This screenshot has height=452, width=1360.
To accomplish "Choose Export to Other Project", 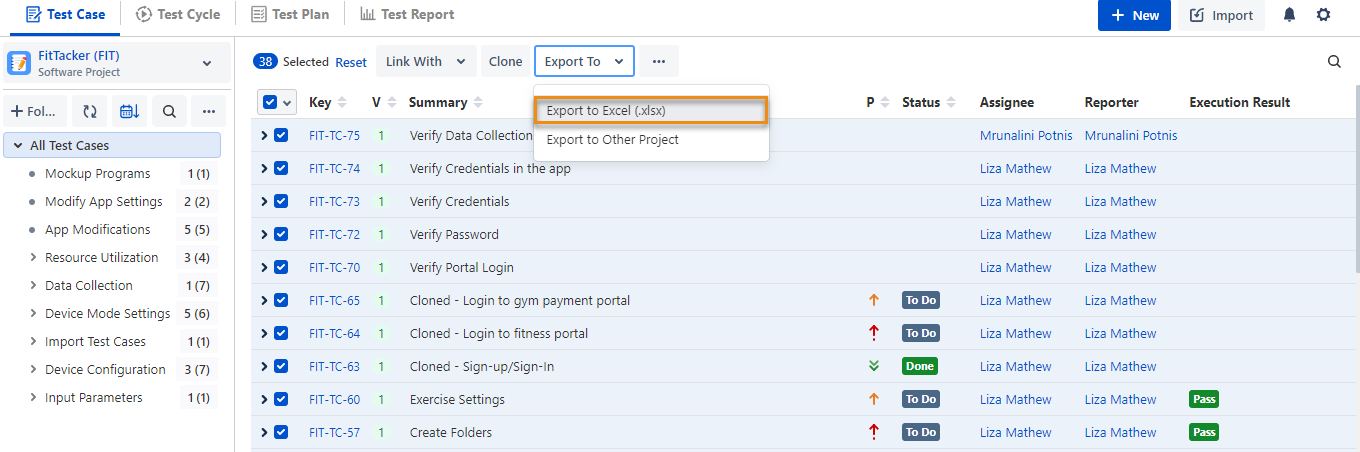I will coord(651,139).
